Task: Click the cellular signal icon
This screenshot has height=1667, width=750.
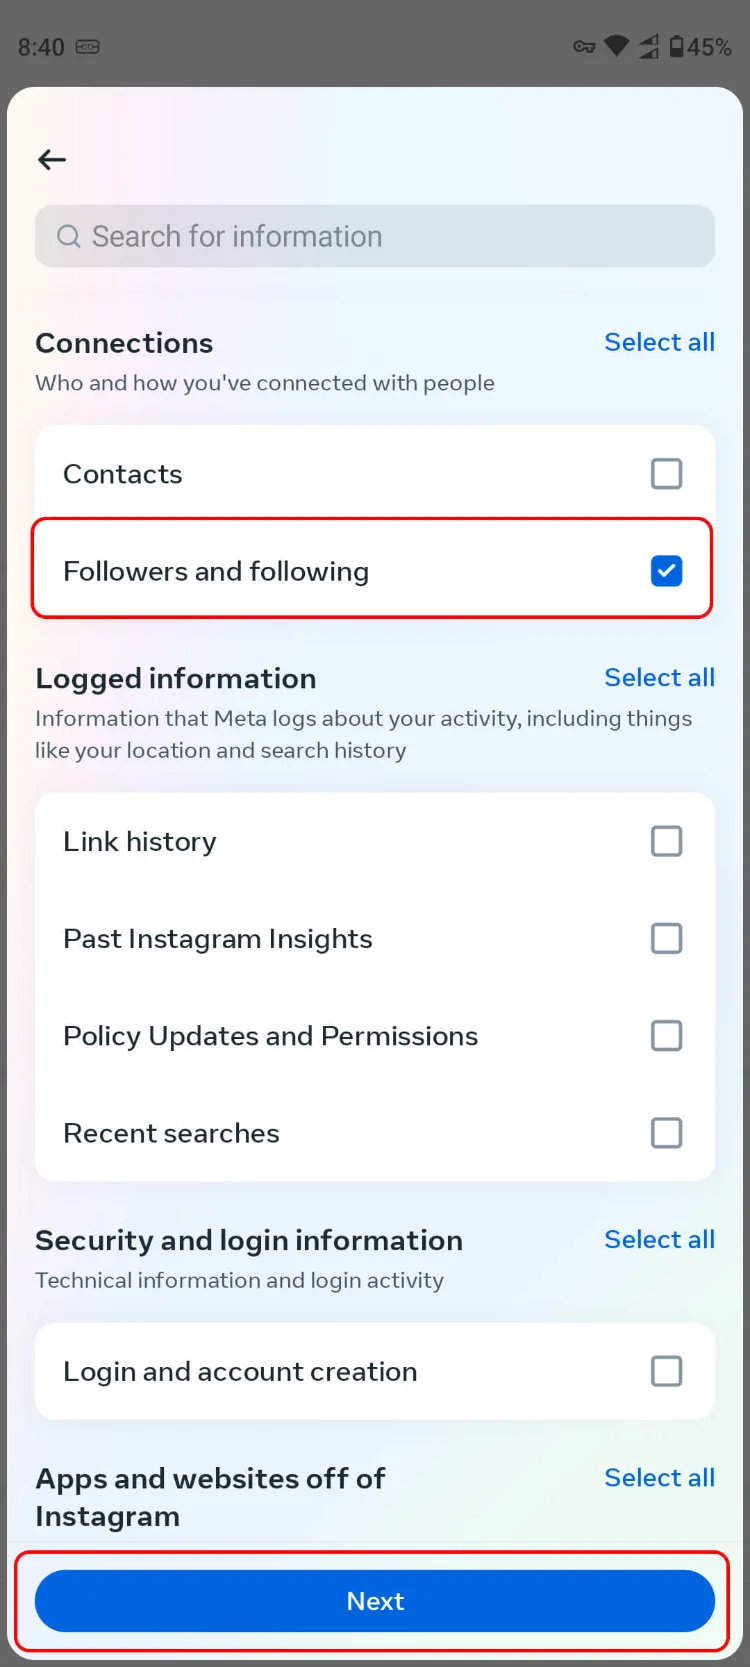Action: coord(648,46)
